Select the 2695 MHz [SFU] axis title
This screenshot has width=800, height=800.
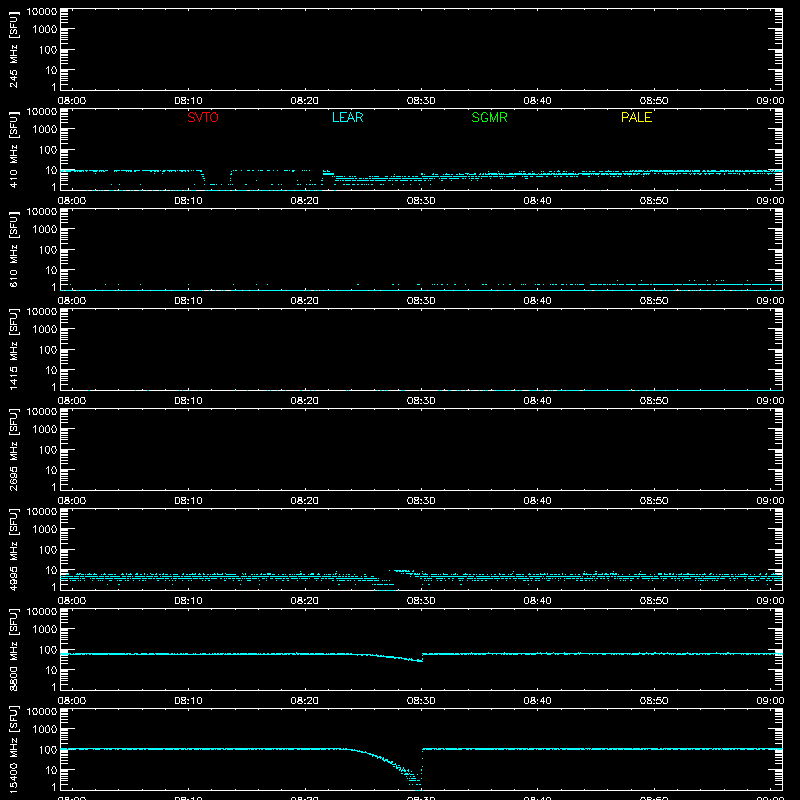(x=13, y=449)
